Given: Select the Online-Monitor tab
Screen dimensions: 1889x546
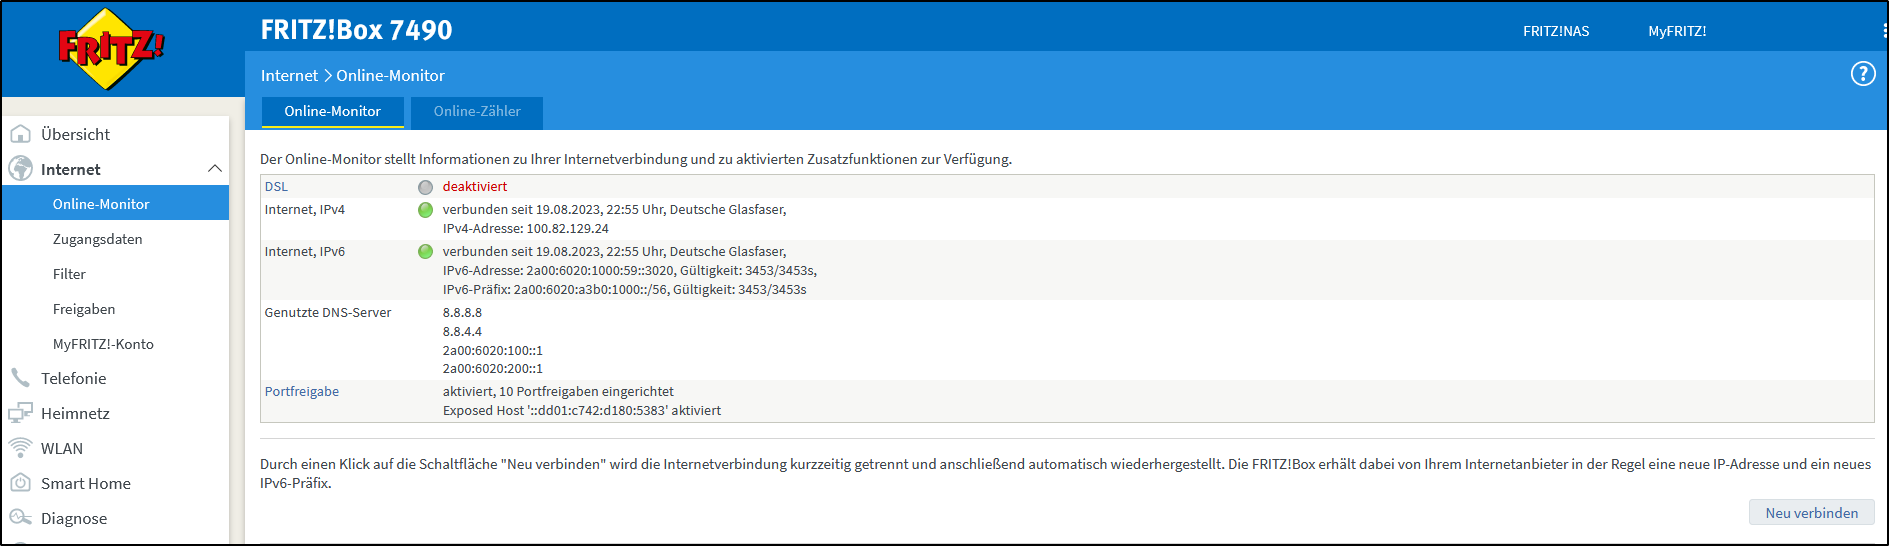Looking at the screenshot, I should click(x=333, y=112).
